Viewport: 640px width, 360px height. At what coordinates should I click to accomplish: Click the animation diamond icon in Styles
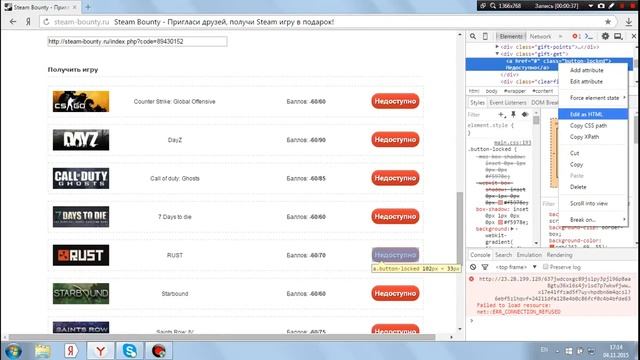525,115
